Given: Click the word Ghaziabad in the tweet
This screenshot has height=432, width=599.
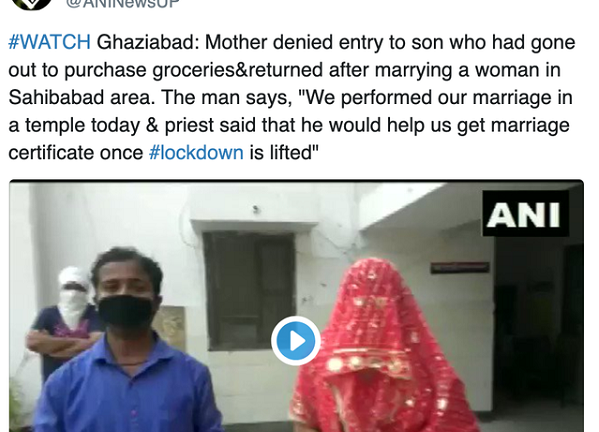Looking at the screenshot, I should click(x=148, y=42).
